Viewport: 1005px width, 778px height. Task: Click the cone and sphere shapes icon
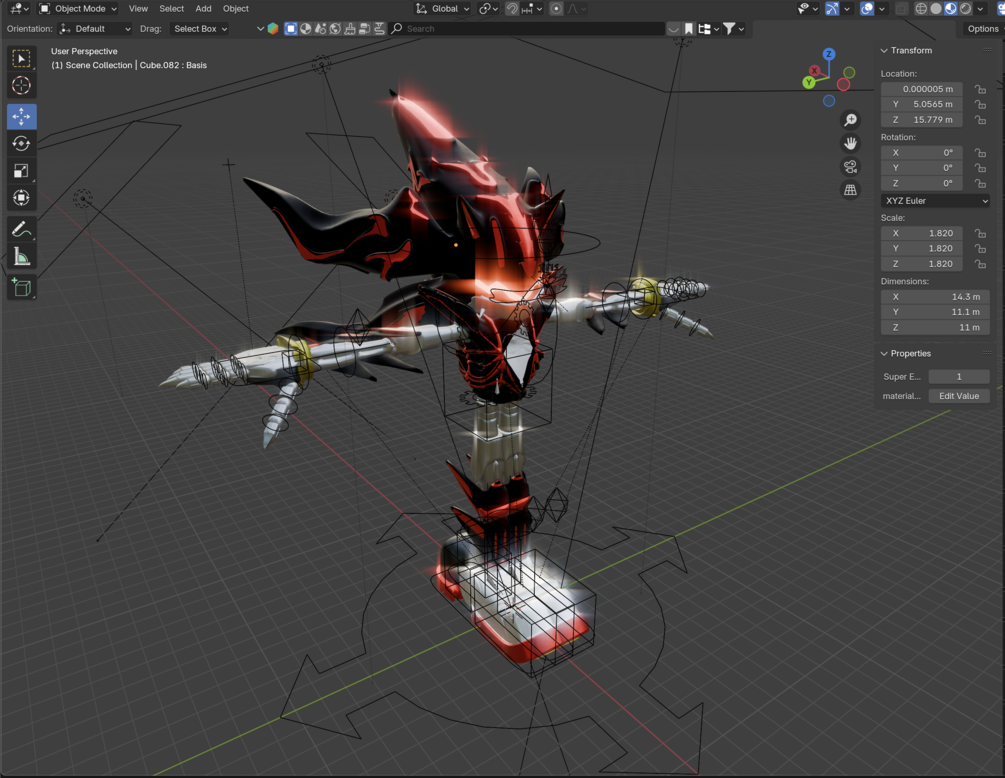[x=320, y=28]
